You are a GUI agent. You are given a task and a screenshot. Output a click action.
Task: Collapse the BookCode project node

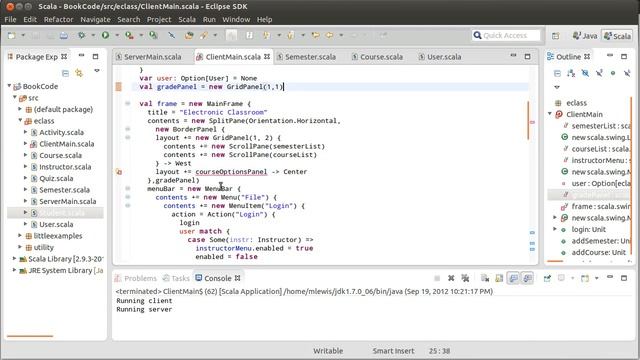[x=9, y=86]
